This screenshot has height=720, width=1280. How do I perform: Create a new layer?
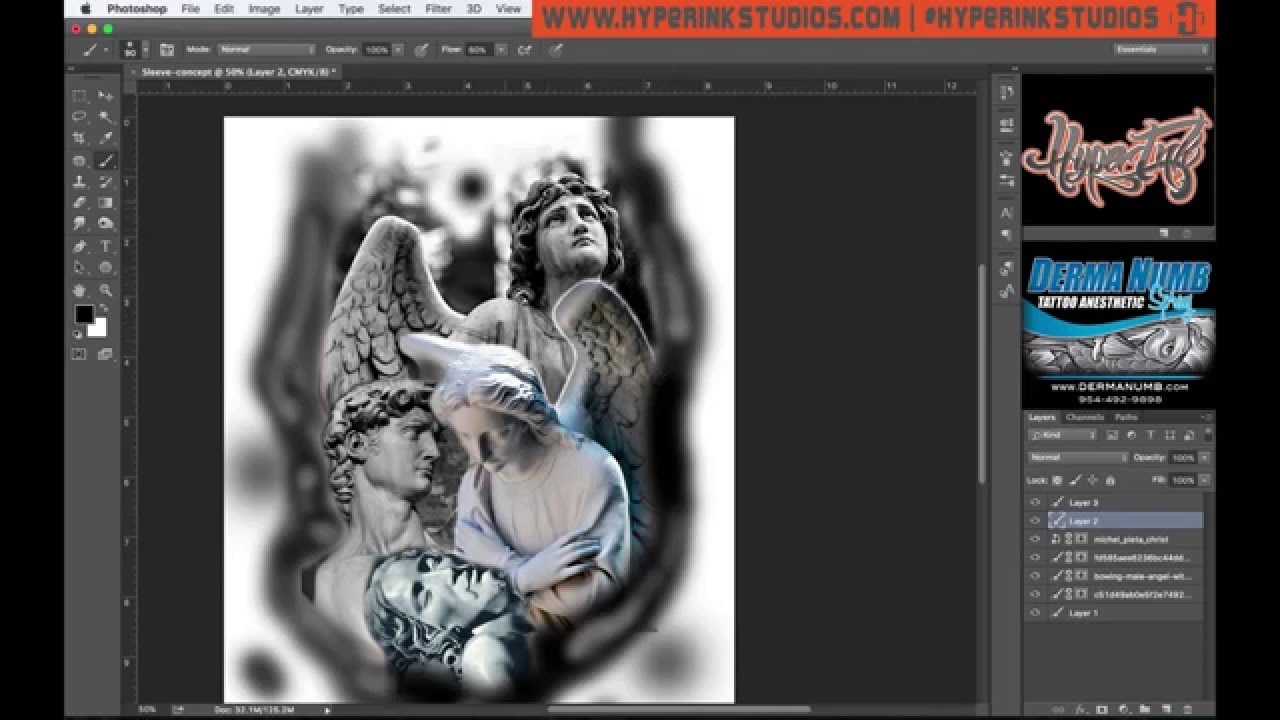coord(1166,709)
